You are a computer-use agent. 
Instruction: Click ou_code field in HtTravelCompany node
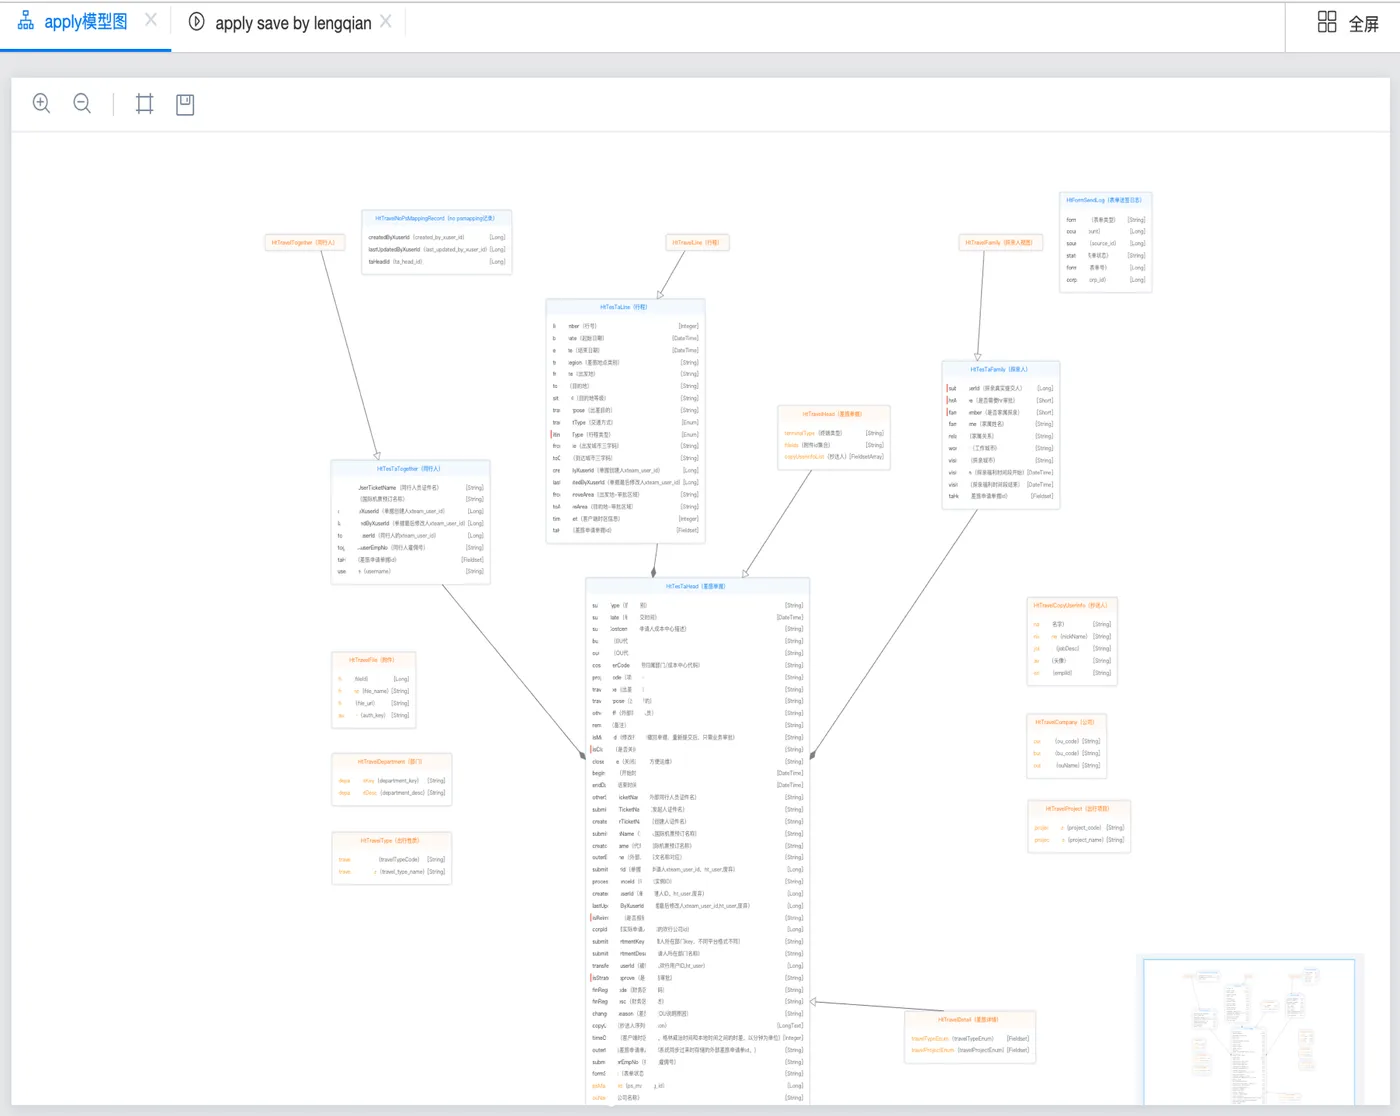(1067, 741)
